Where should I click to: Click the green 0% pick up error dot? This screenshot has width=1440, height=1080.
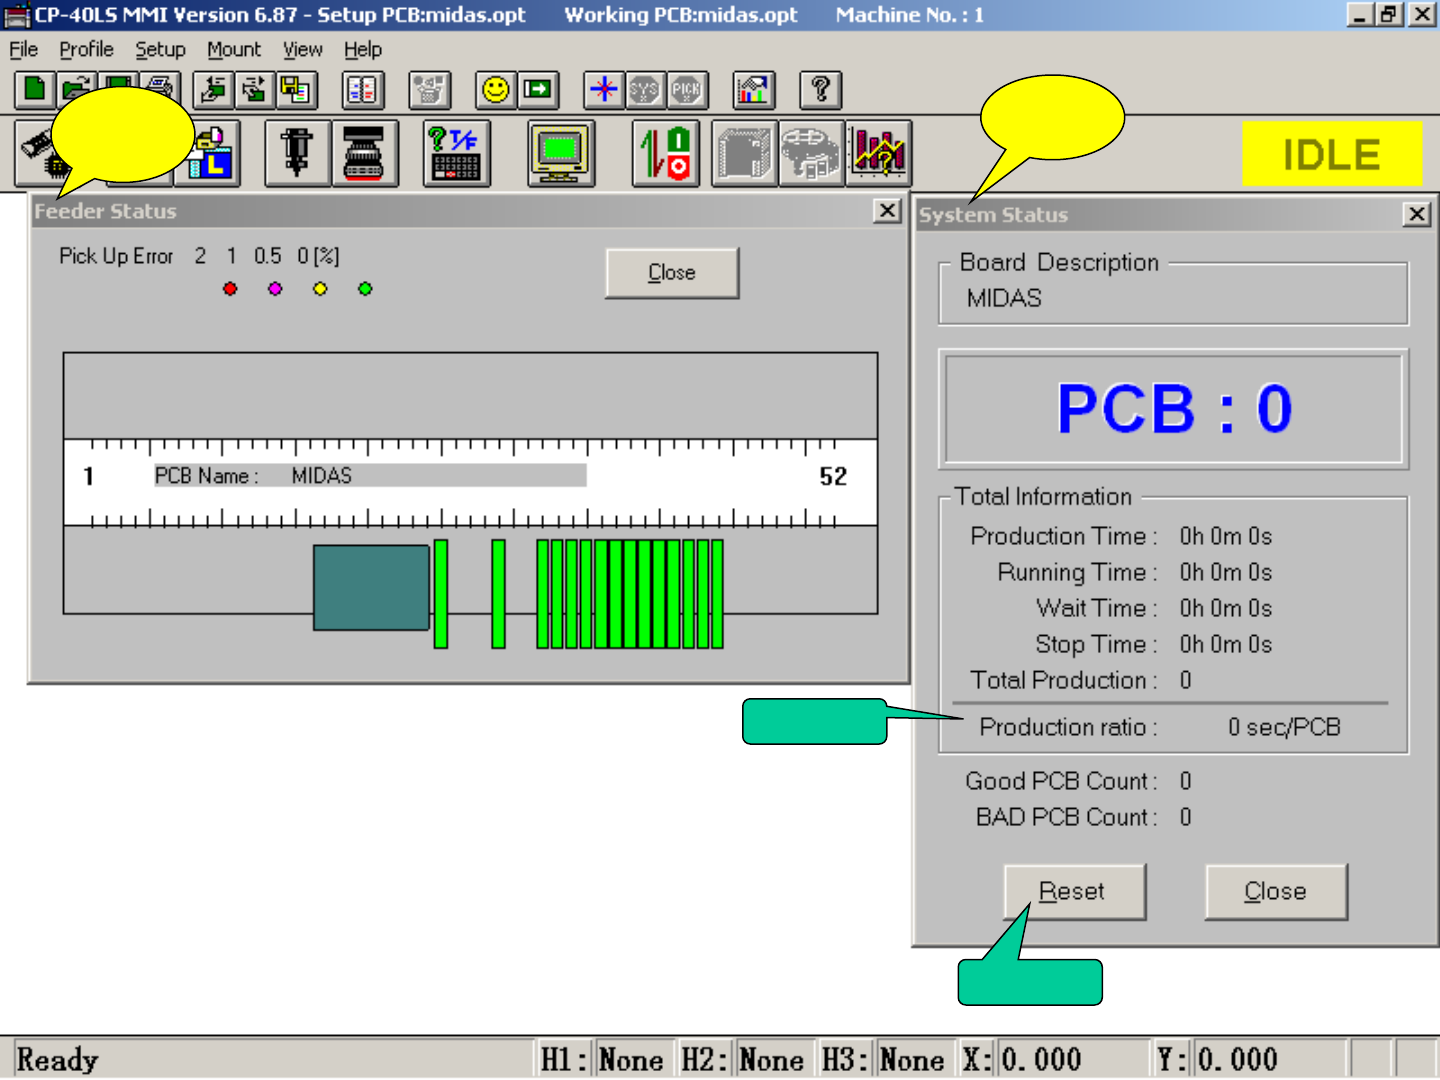point(365,289)
